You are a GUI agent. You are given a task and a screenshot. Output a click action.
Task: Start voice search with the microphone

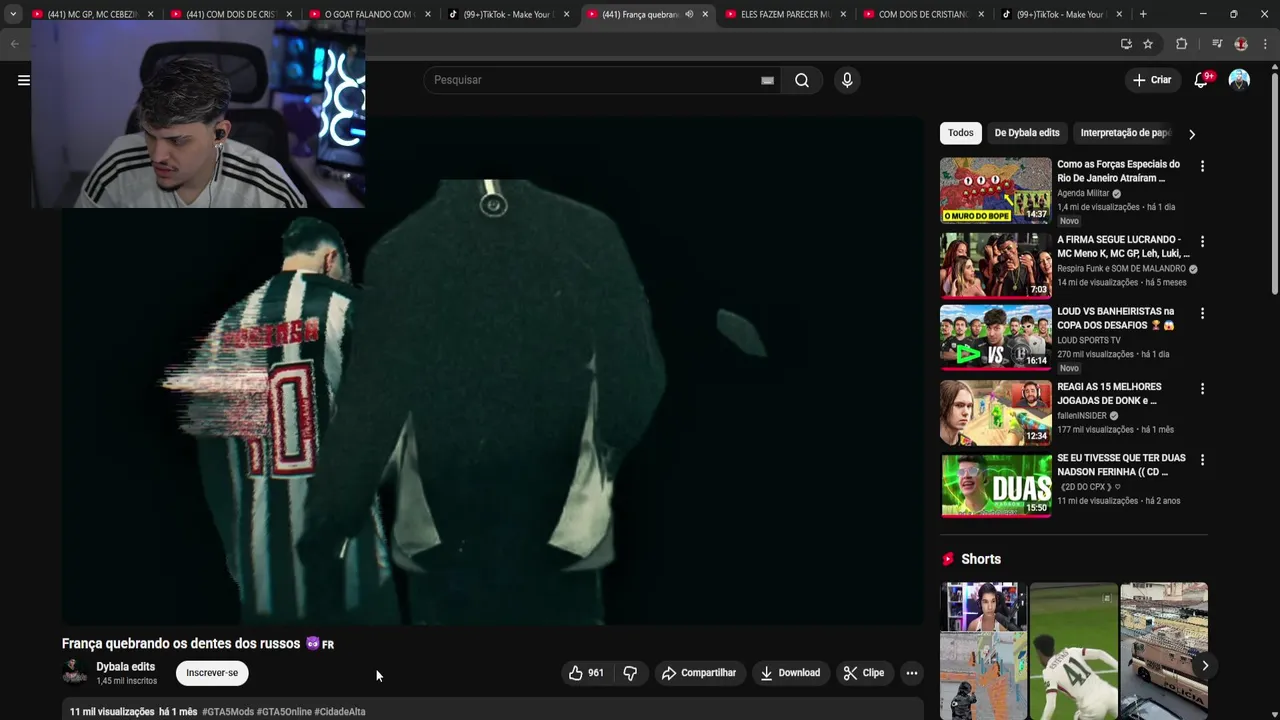coord(847,80)
